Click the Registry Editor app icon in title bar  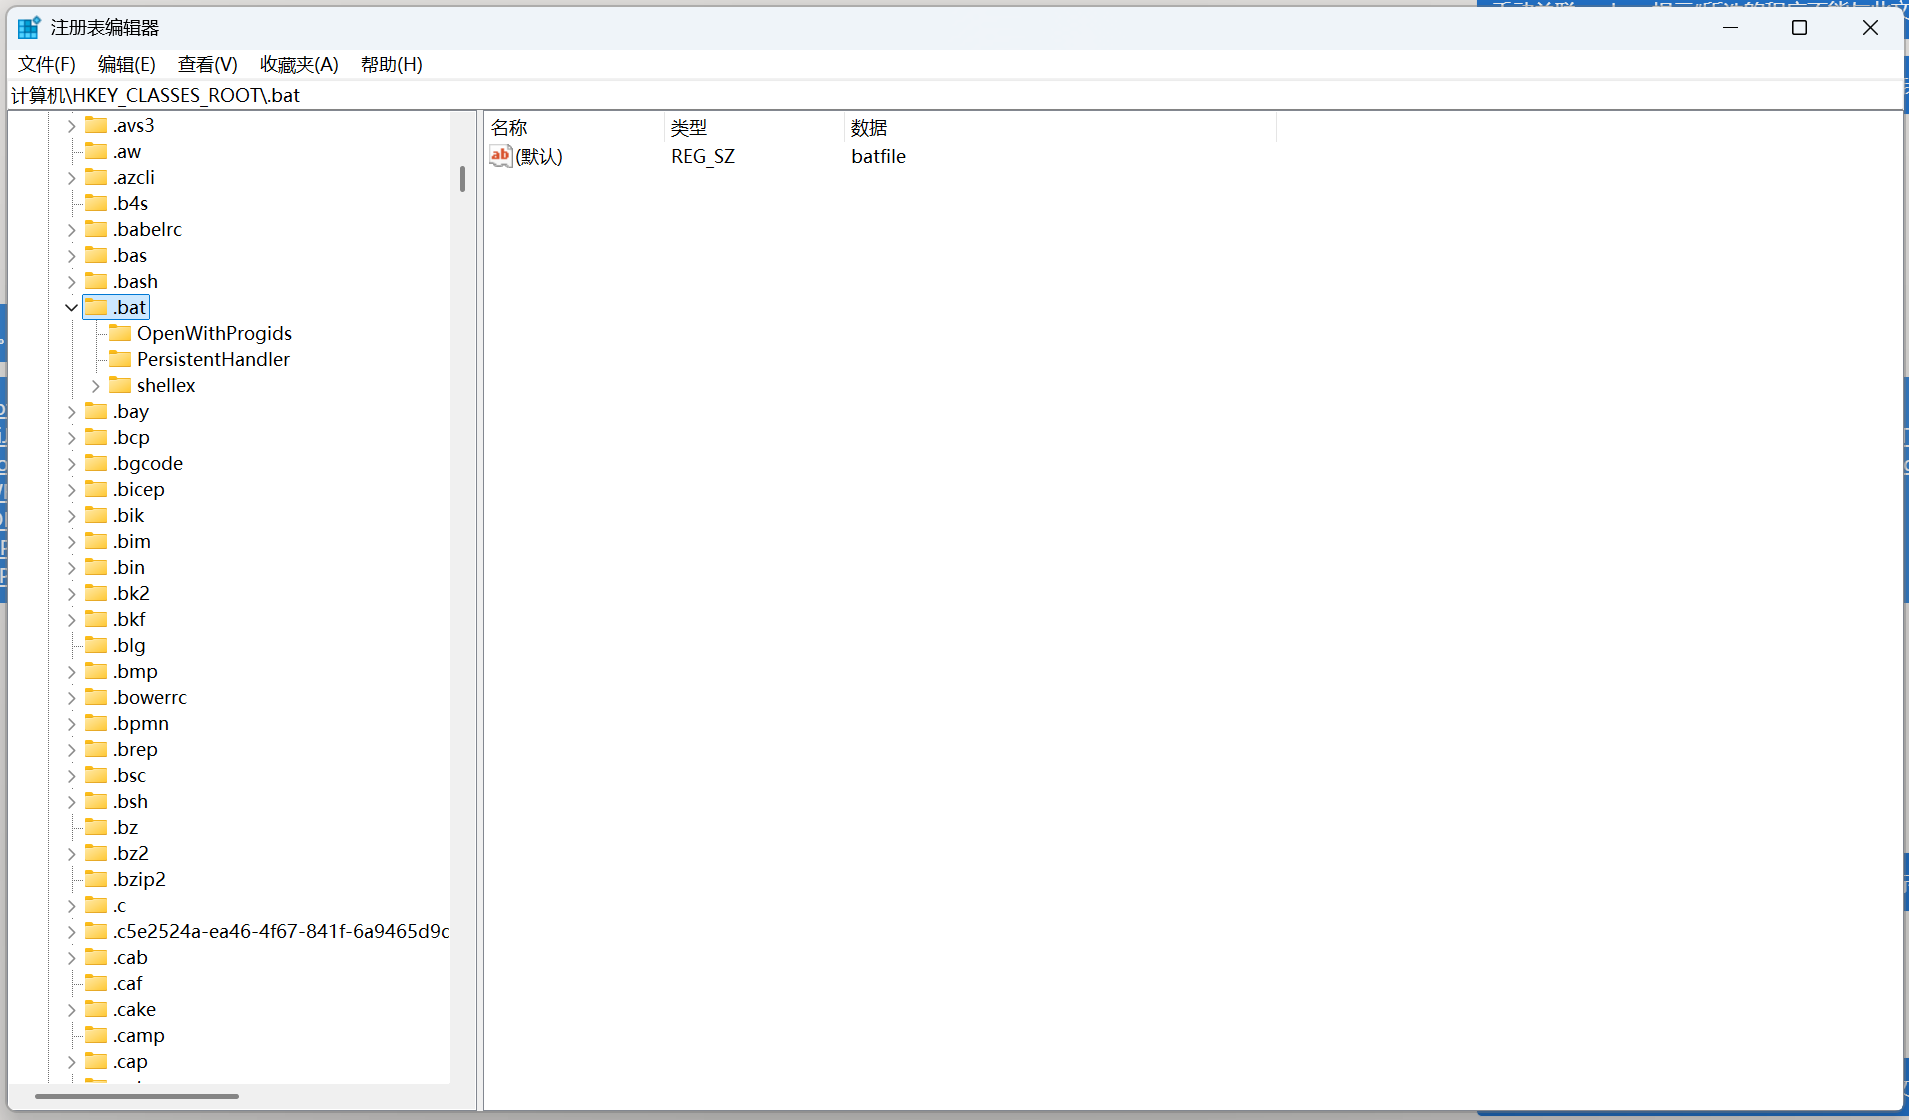click(29, 27)
